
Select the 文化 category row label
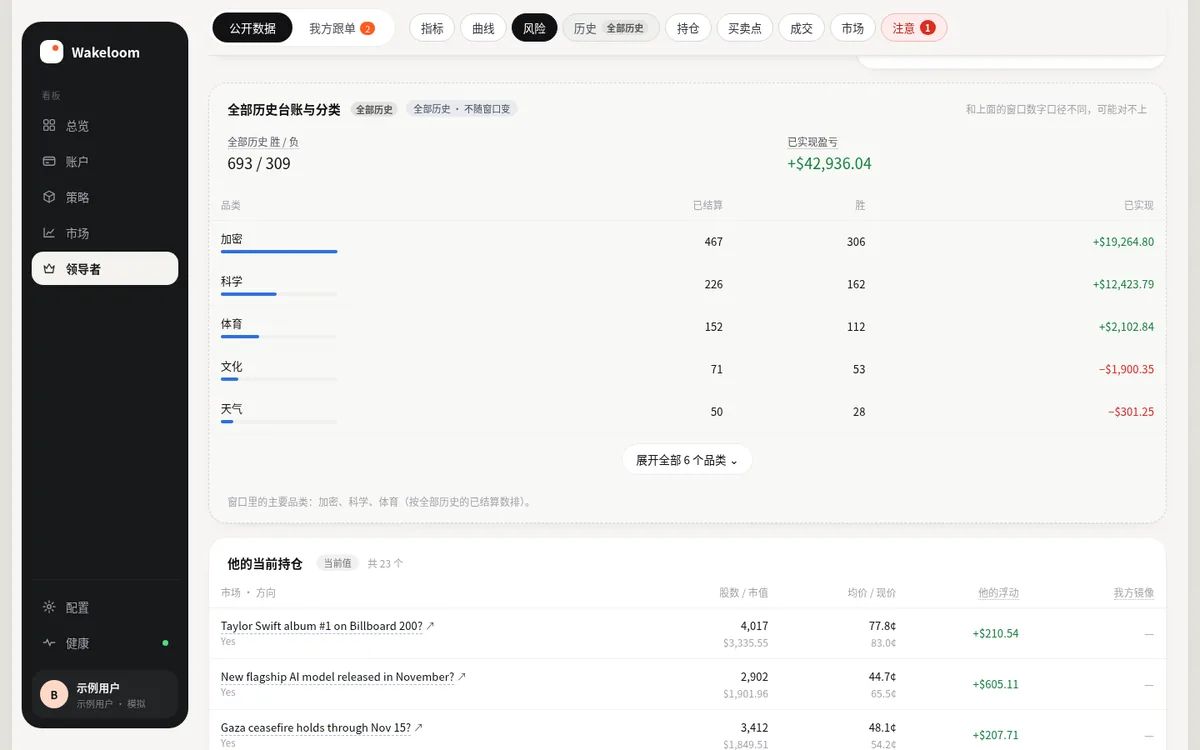point(232,367)
